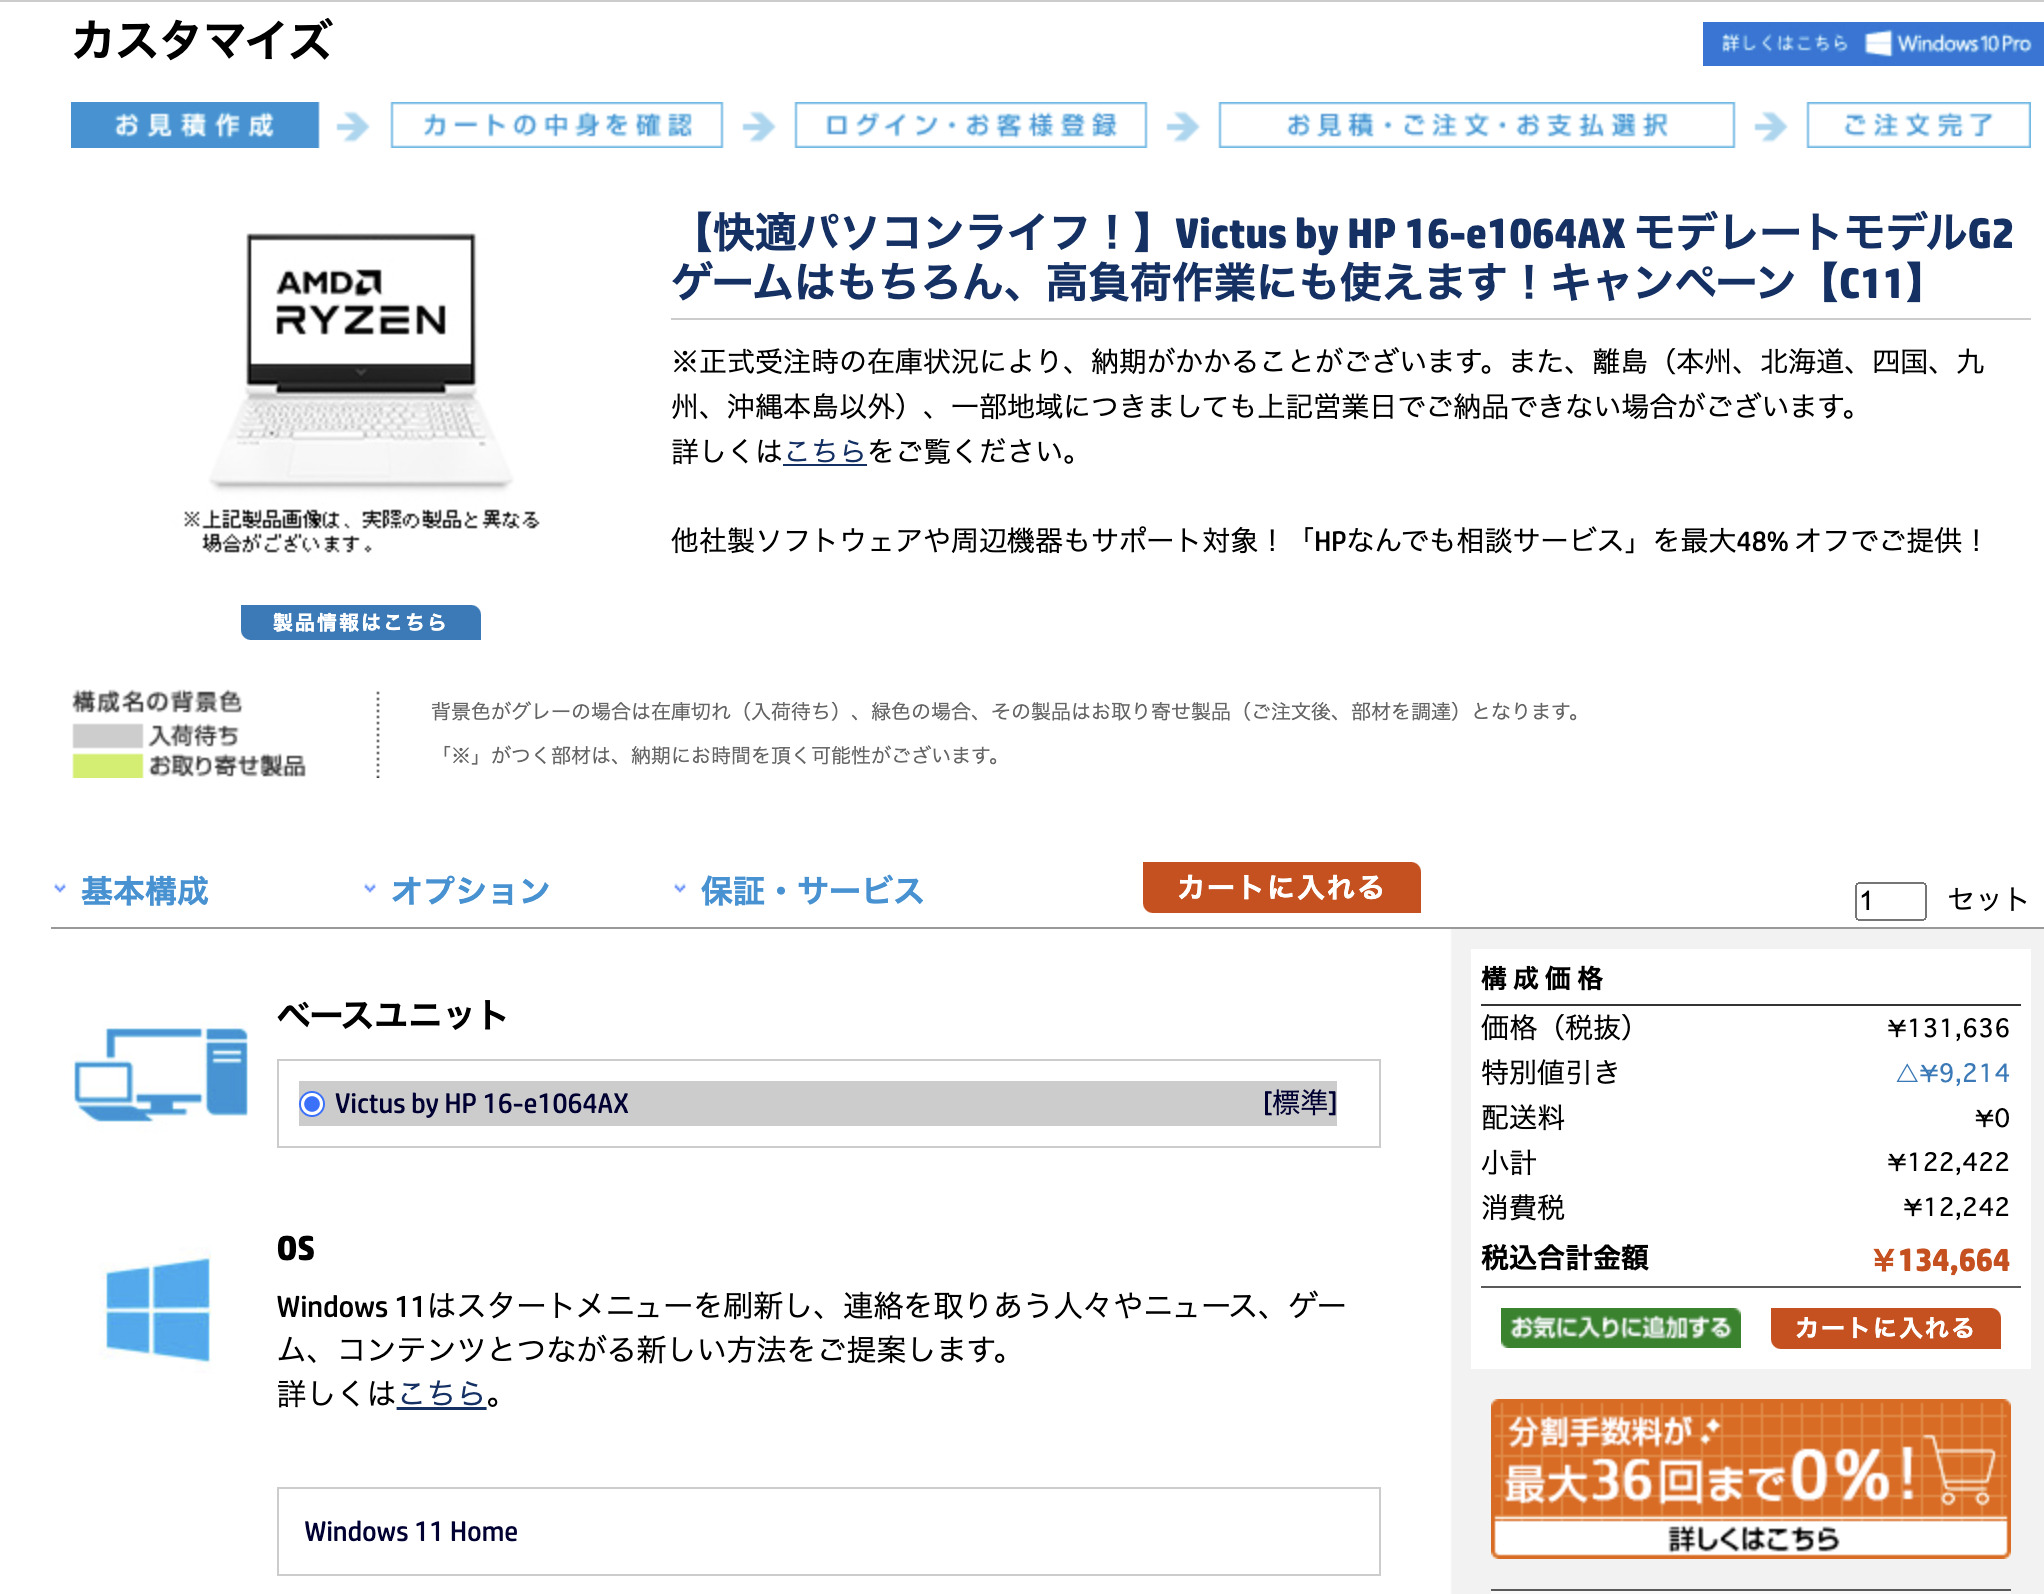
Task: Open こちら link in OS description
Action: pyautogui.click(x=441, y=1393)
